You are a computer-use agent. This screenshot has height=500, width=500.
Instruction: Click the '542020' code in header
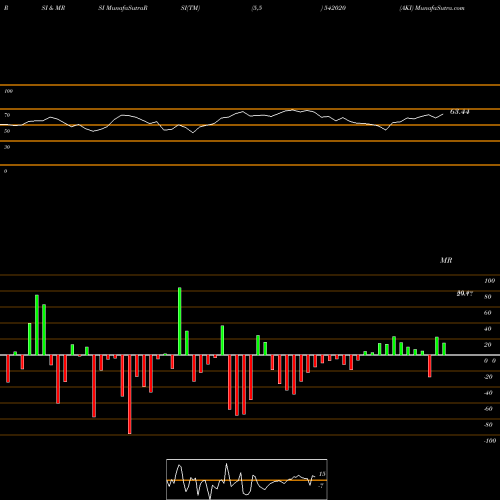(334, 8)
